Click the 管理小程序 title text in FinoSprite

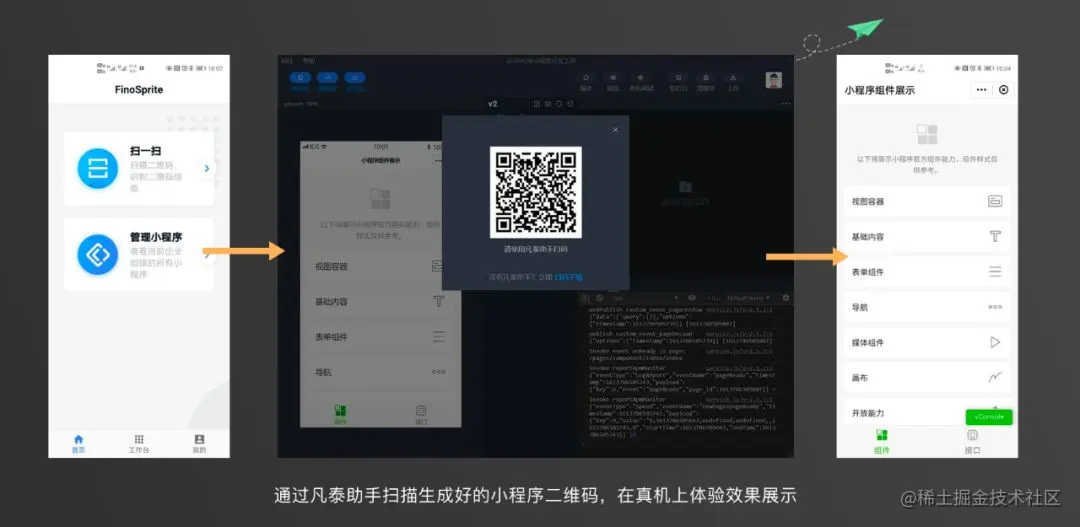156,237
